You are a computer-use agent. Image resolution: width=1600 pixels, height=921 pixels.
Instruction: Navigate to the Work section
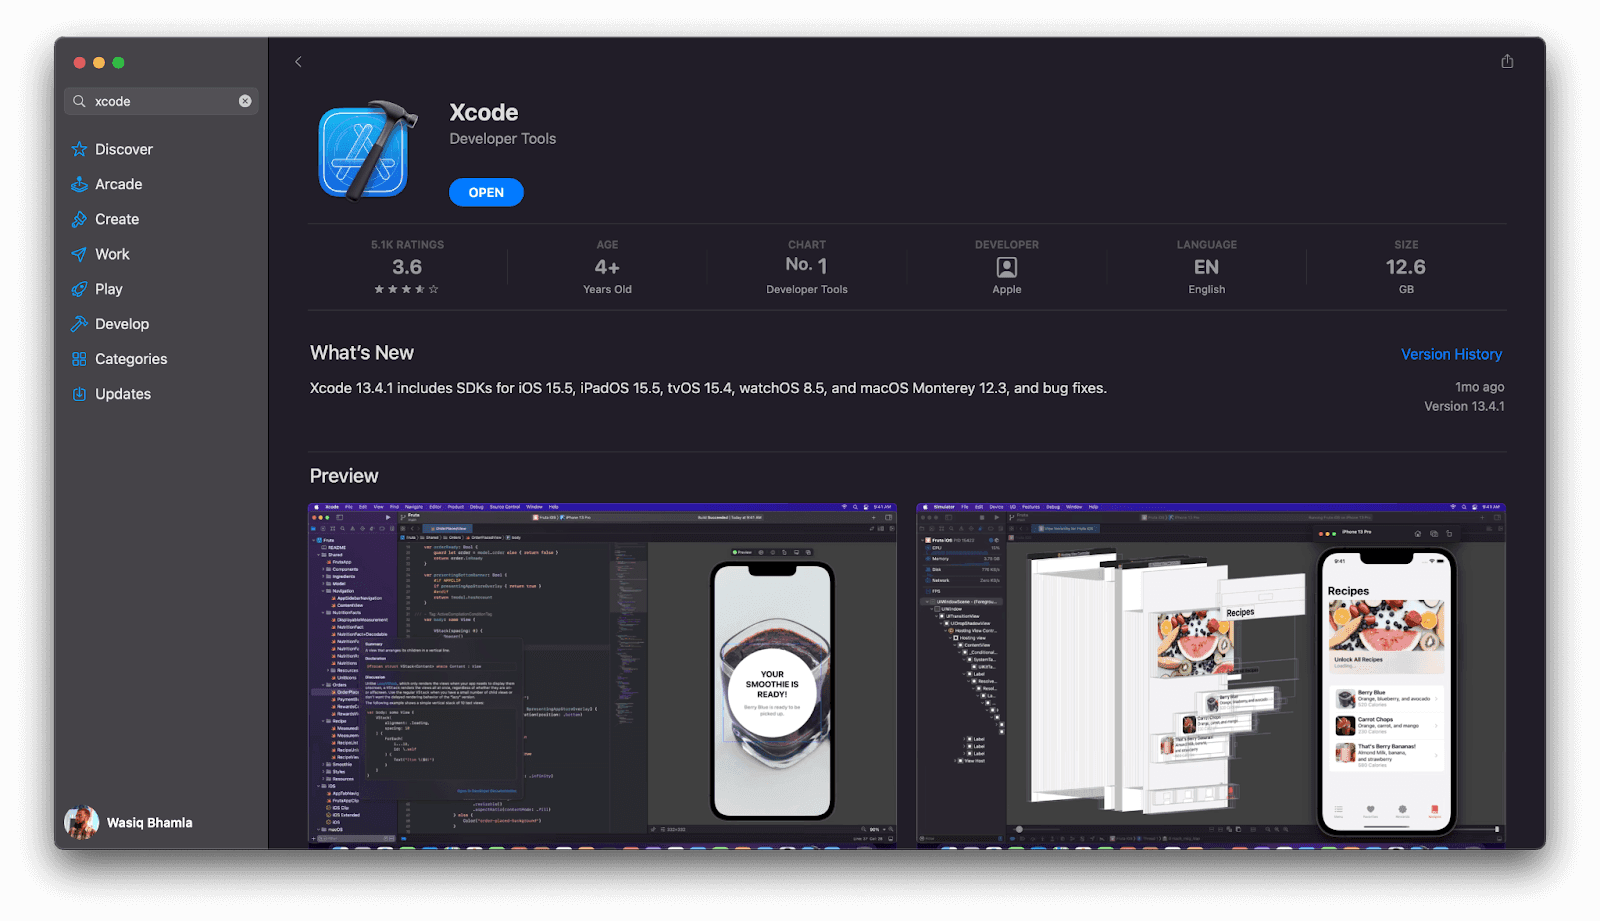point(111,254)
